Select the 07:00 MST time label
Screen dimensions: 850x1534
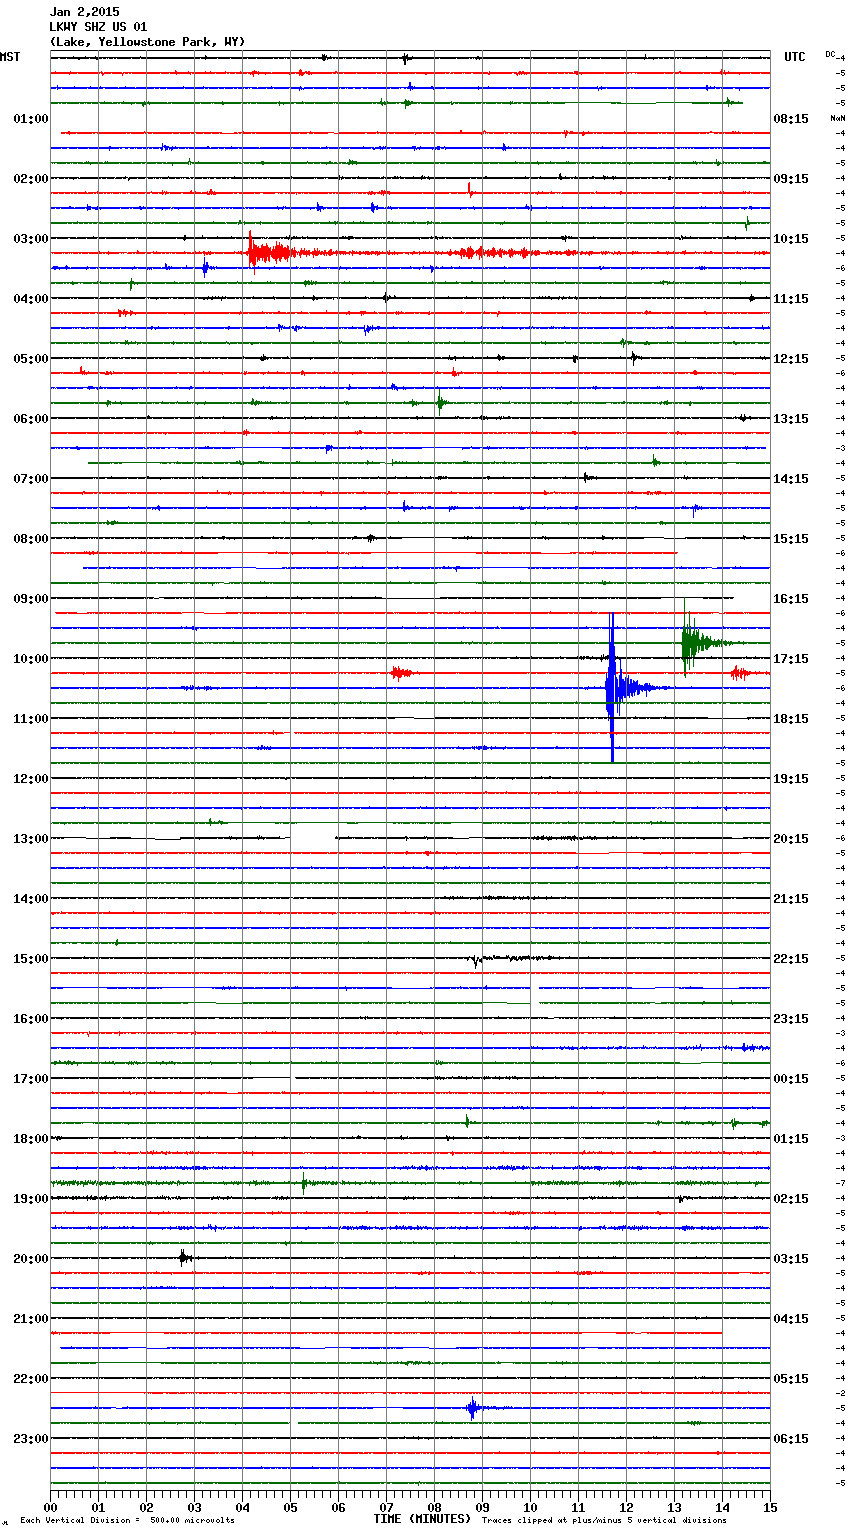click(31, 479)
